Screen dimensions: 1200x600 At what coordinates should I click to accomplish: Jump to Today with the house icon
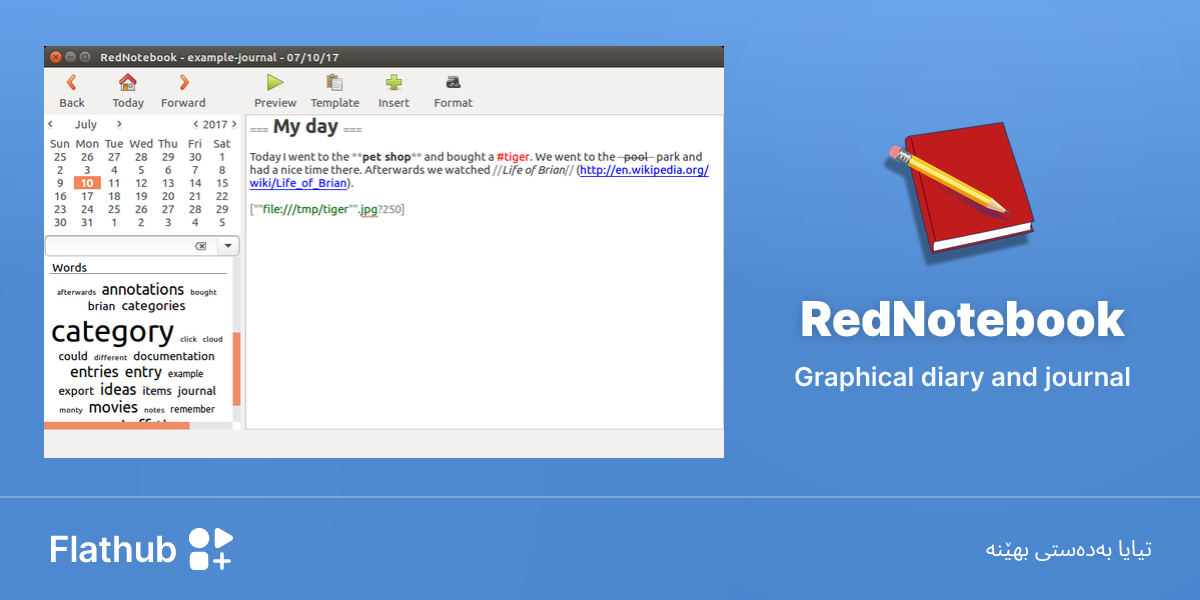pos(127,90)
